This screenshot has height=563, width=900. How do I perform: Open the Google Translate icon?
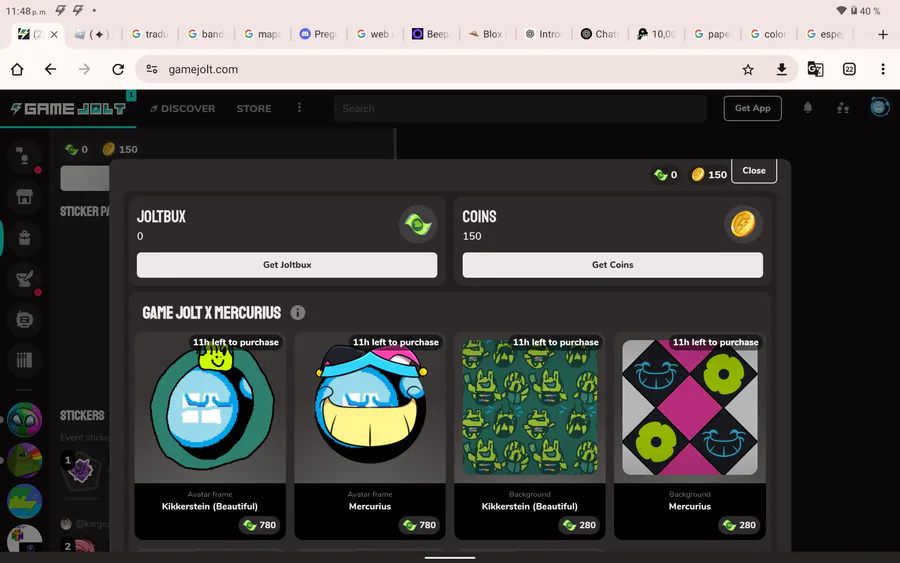[x=815, y=69]
